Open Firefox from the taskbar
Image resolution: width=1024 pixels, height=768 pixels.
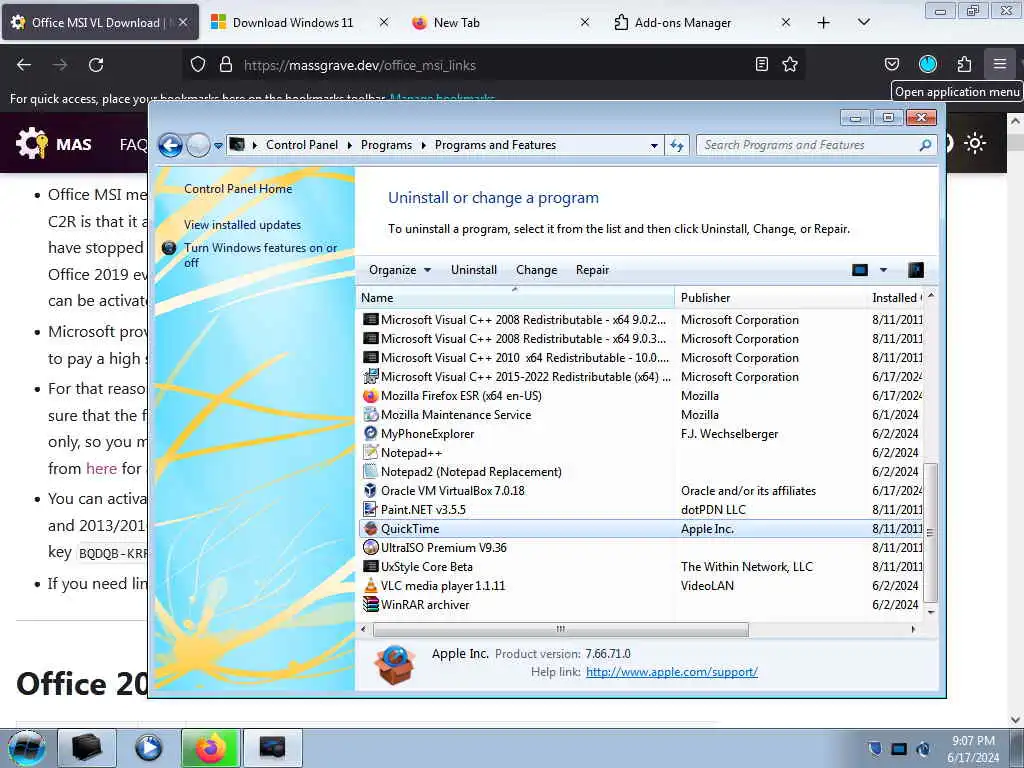210,748
